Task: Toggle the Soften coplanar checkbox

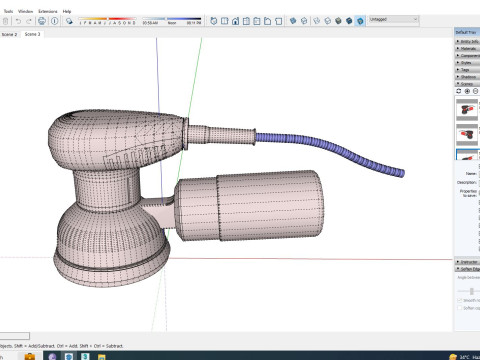Action: pyautogui.click(x=460, y=308)
